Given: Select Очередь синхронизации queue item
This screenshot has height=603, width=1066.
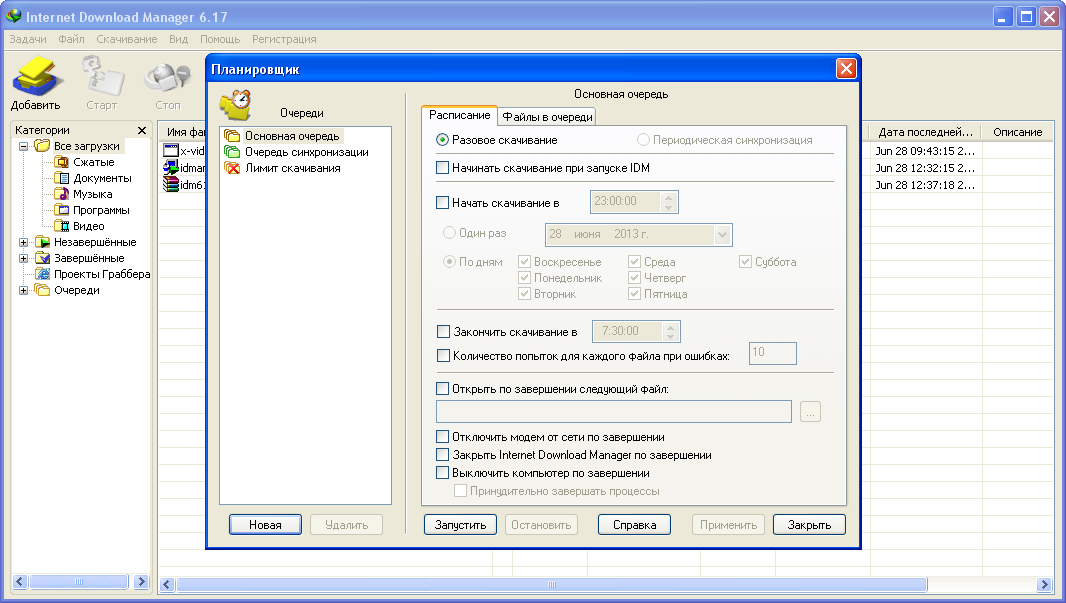Looking at the screenshot, I should (306, 152).
